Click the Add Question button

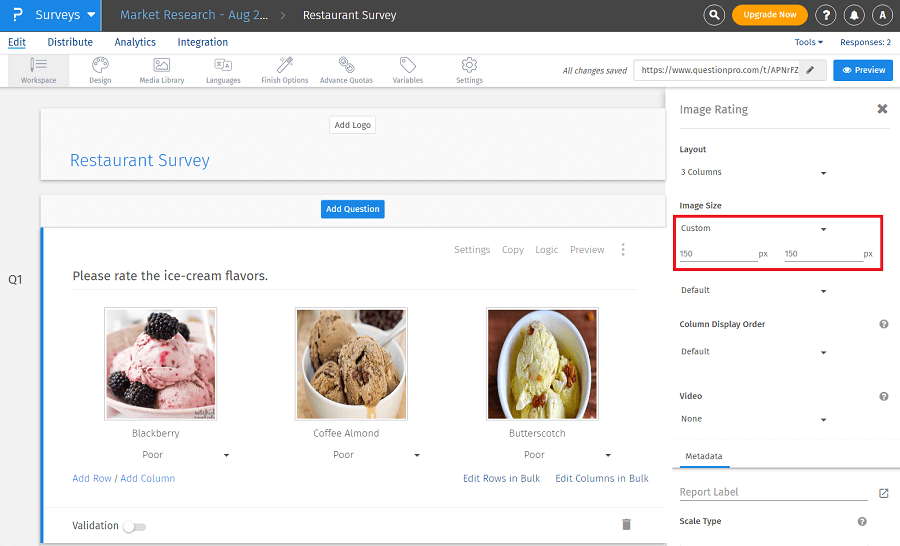353,209
